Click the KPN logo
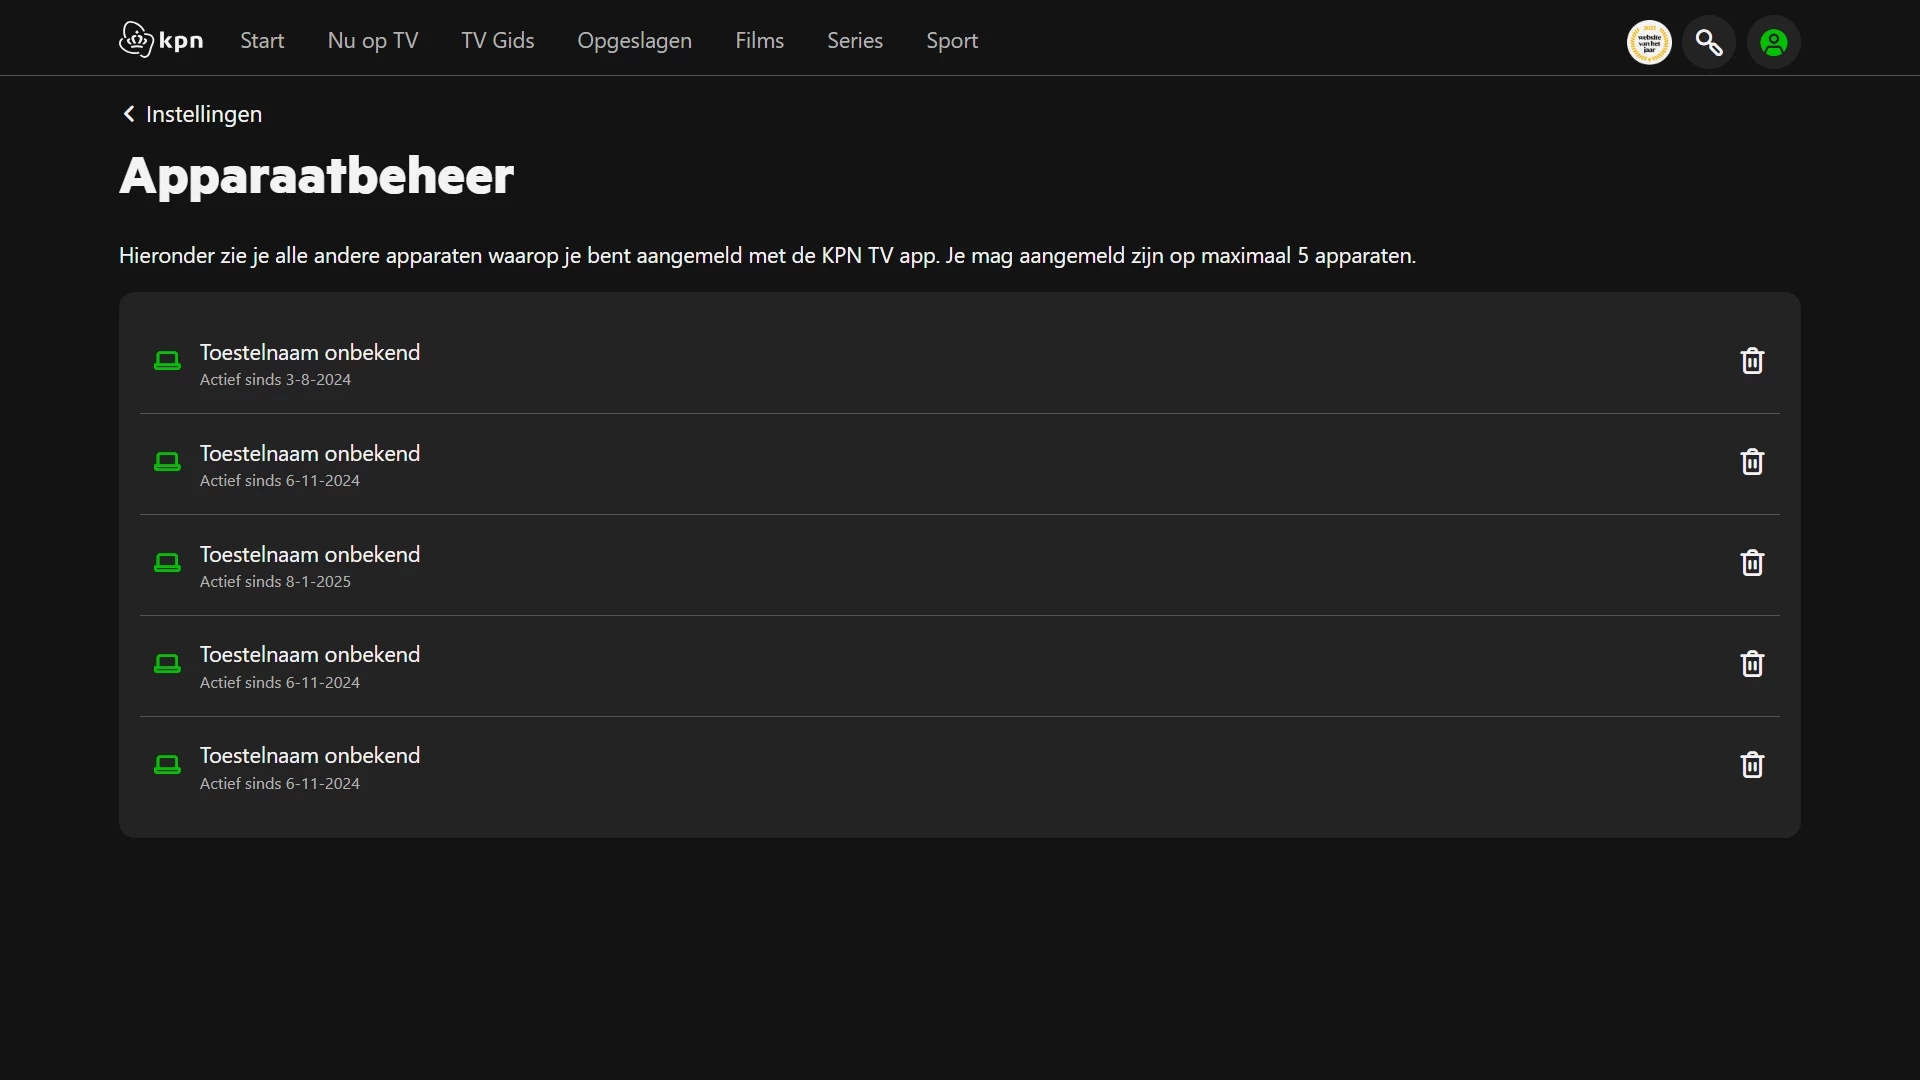 161,40
